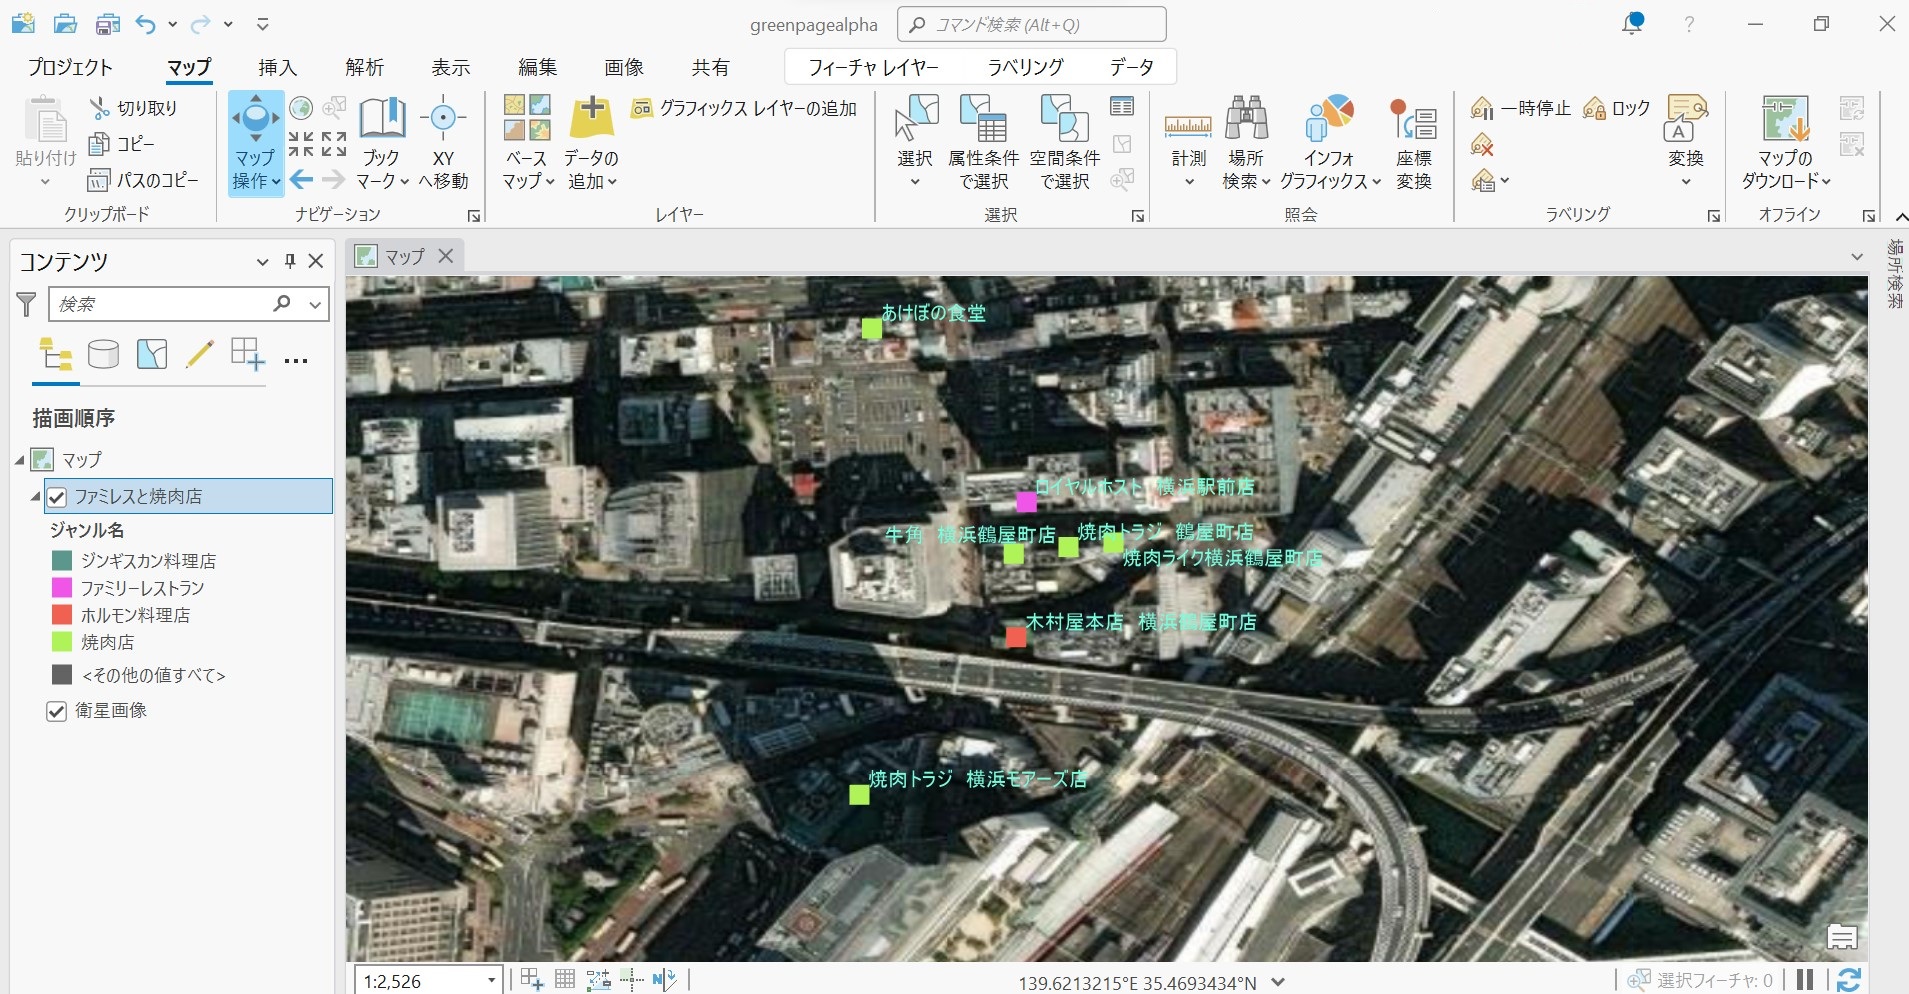Toggle the ロック label lock
The image size is (1909, 994).
[x=1616, y=108]
